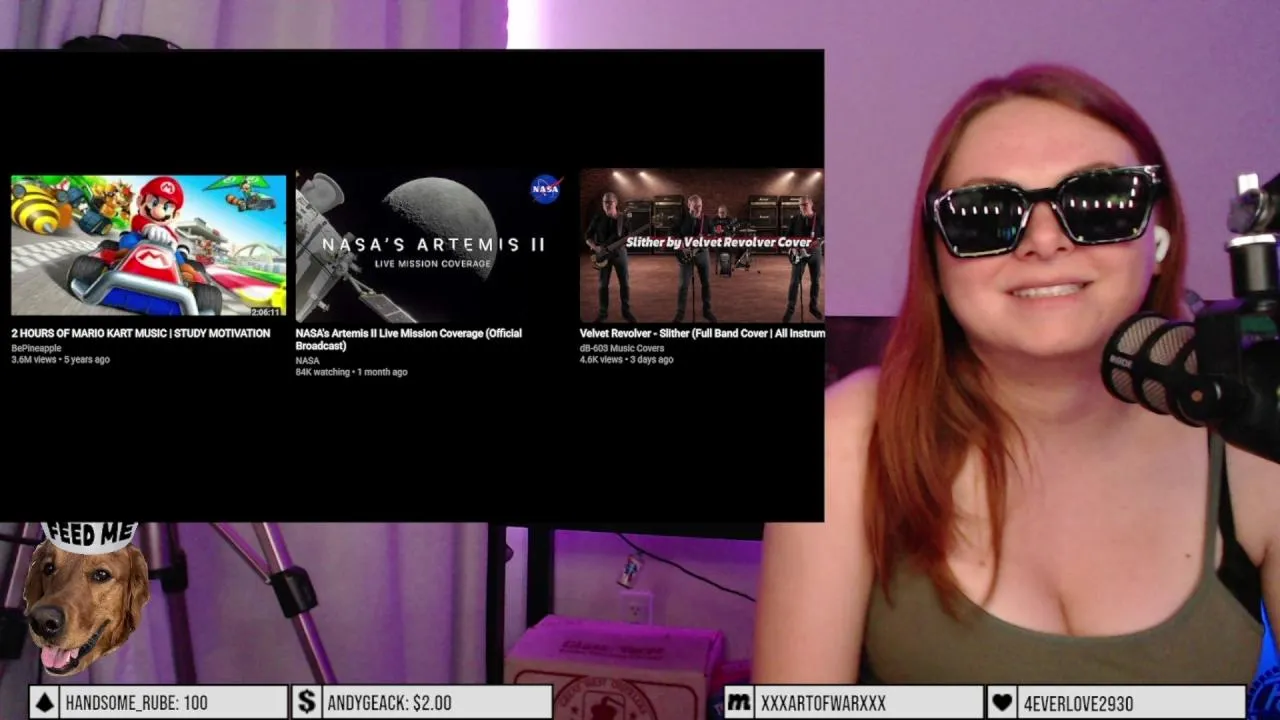Click the 'm' icon beside XXXARTOFWARXXX
Image resolution: width=1280 pixels, height=720 pixels.
[x=739, y=703]
